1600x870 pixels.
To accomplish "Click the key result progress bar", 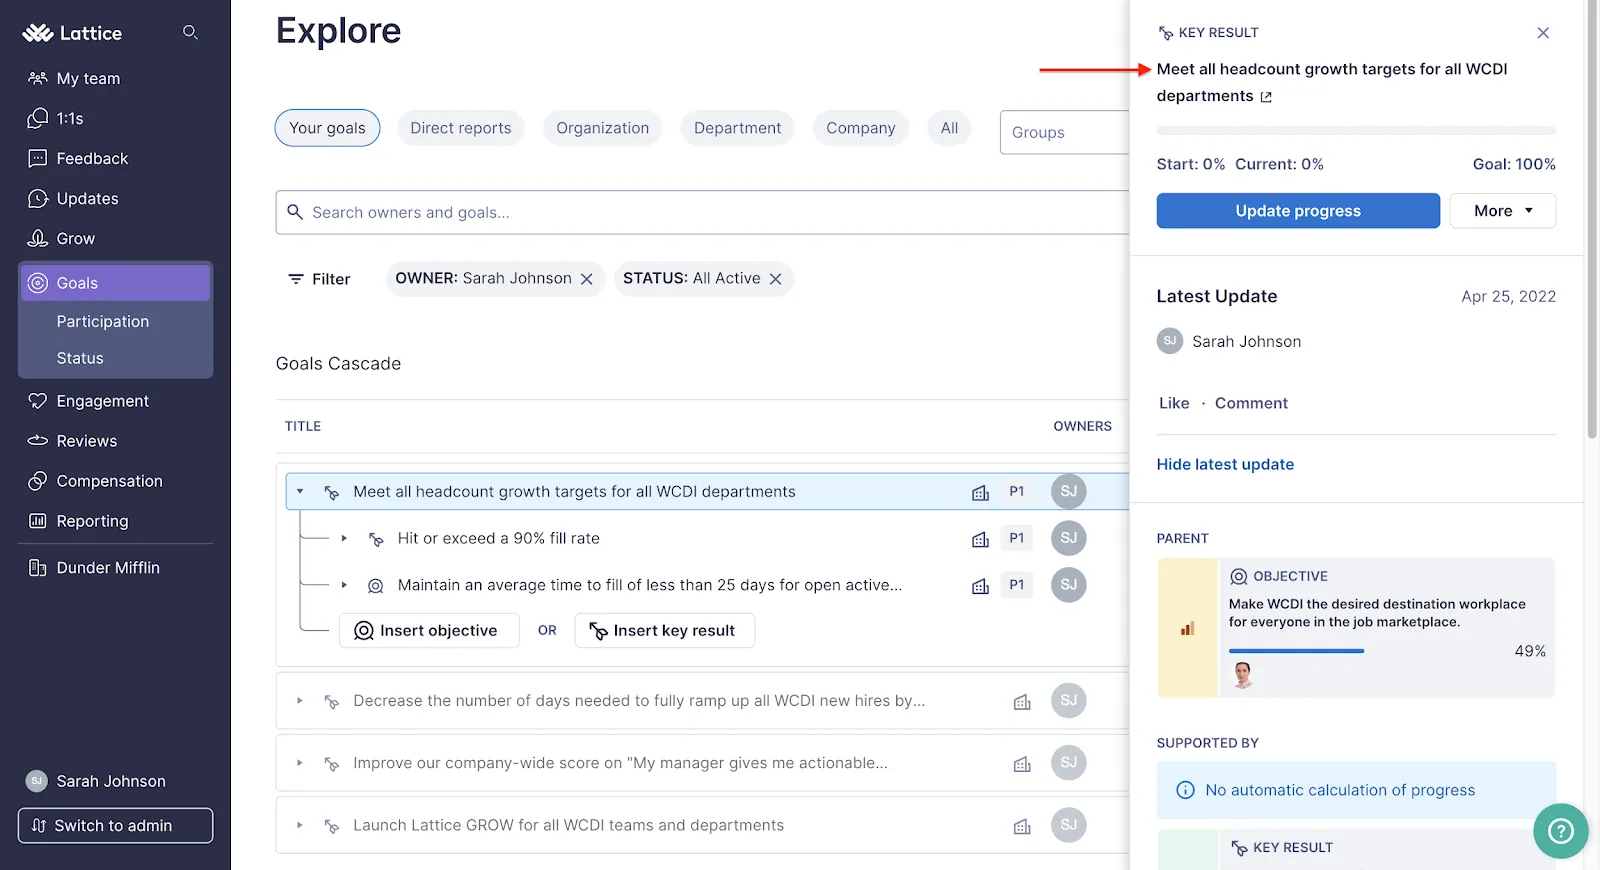I will pyautogui.click(x=1356, y=131).
